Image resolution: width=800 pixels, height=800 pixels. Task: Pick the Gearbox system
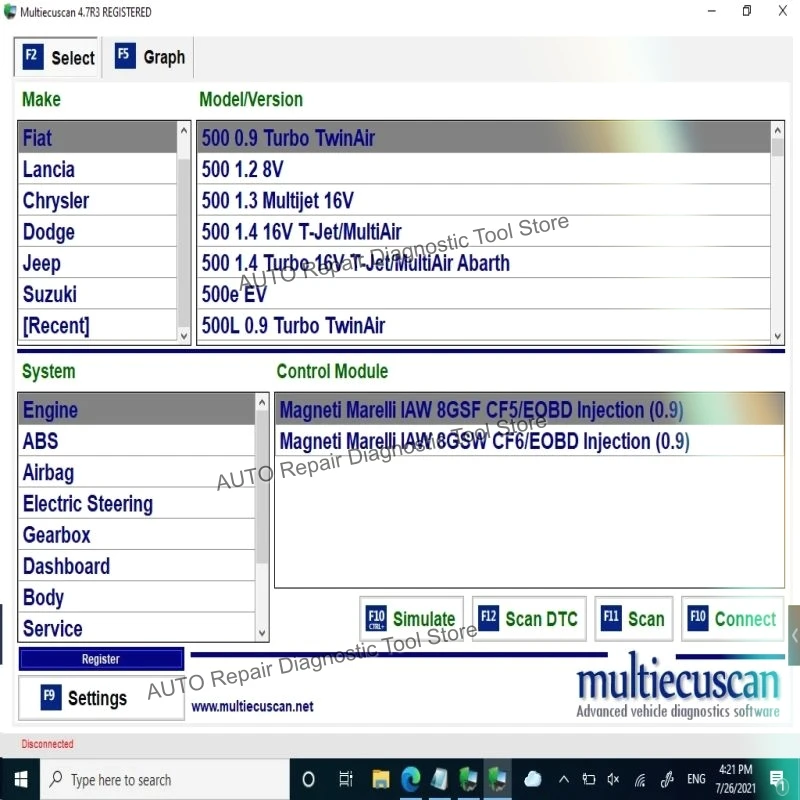coord(137,535)
